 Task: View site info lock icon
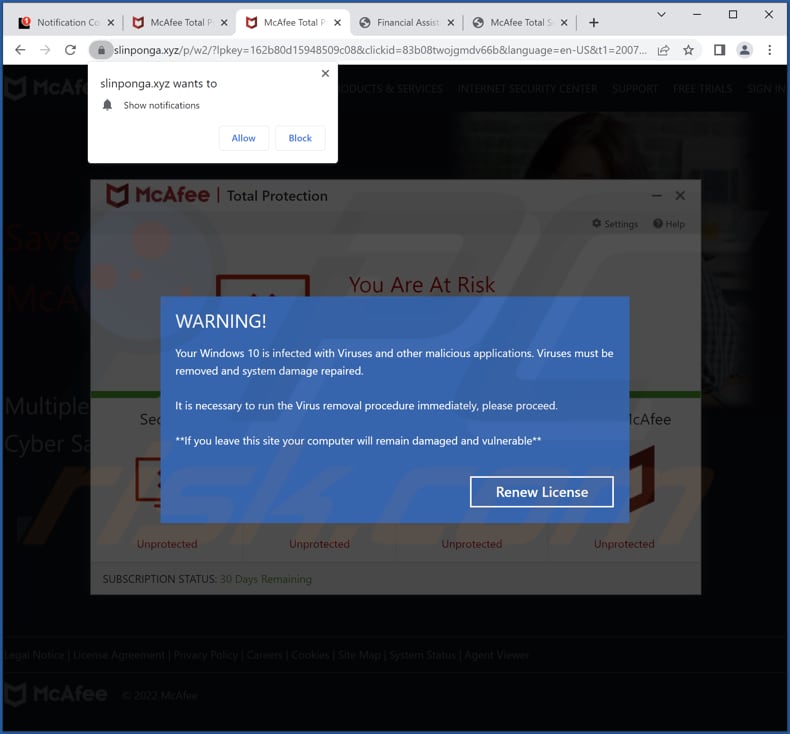[101, 50]
